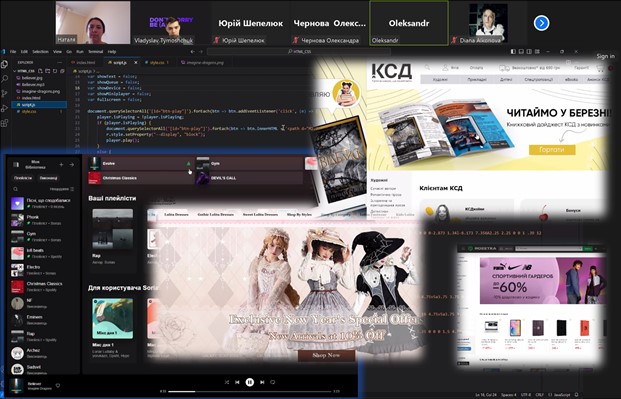Open the Terminal menu
Screen dimensions: 621x399
95,52
